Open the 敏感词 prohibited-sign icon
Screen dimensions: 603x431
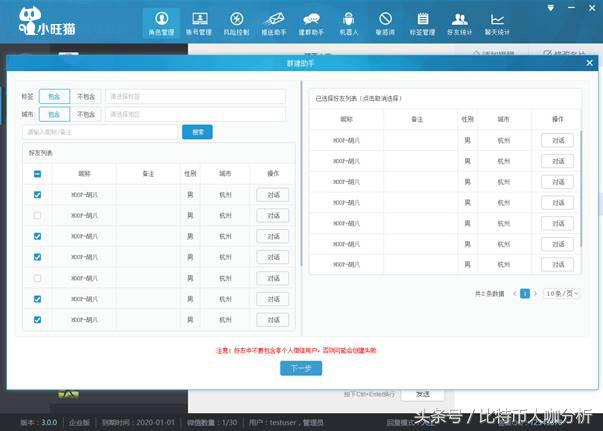coord(385,23)
